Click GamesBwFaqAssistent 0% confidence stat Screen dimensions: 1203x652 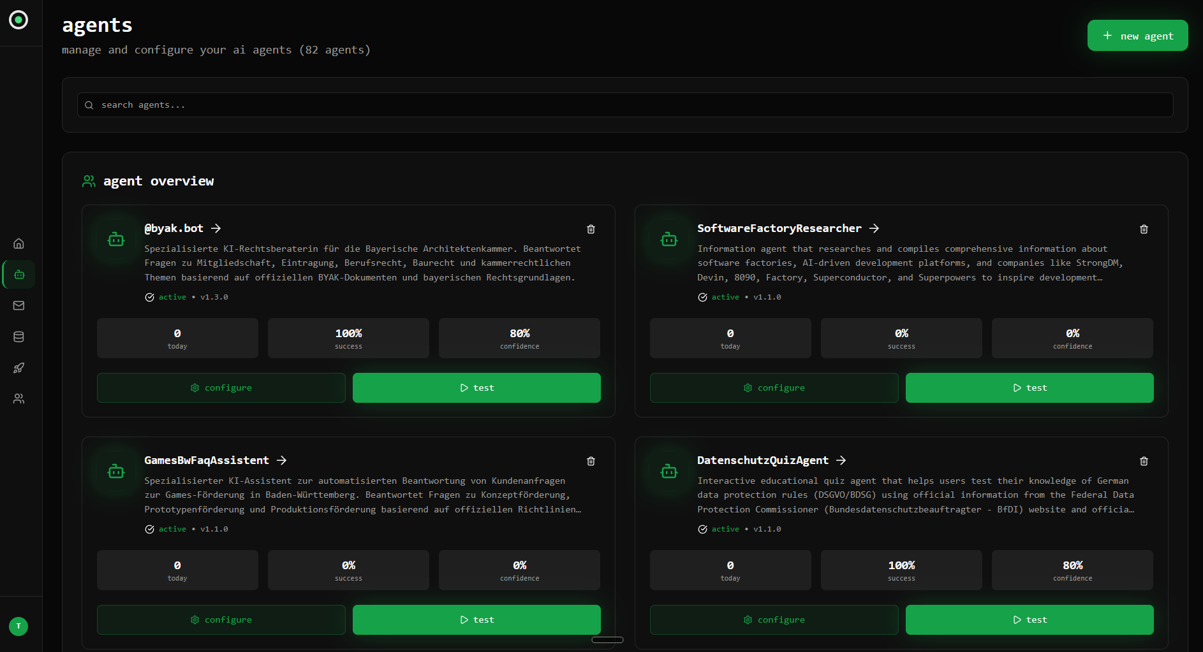pos(519,570)
